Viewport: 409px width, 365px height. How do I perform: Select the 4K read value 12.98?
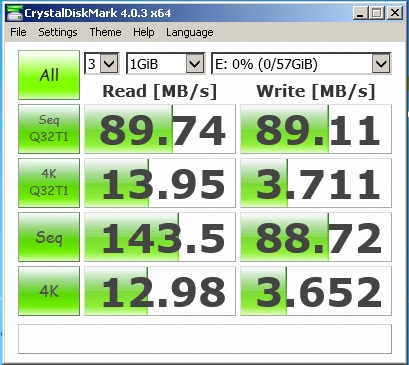tap(160, 291)
